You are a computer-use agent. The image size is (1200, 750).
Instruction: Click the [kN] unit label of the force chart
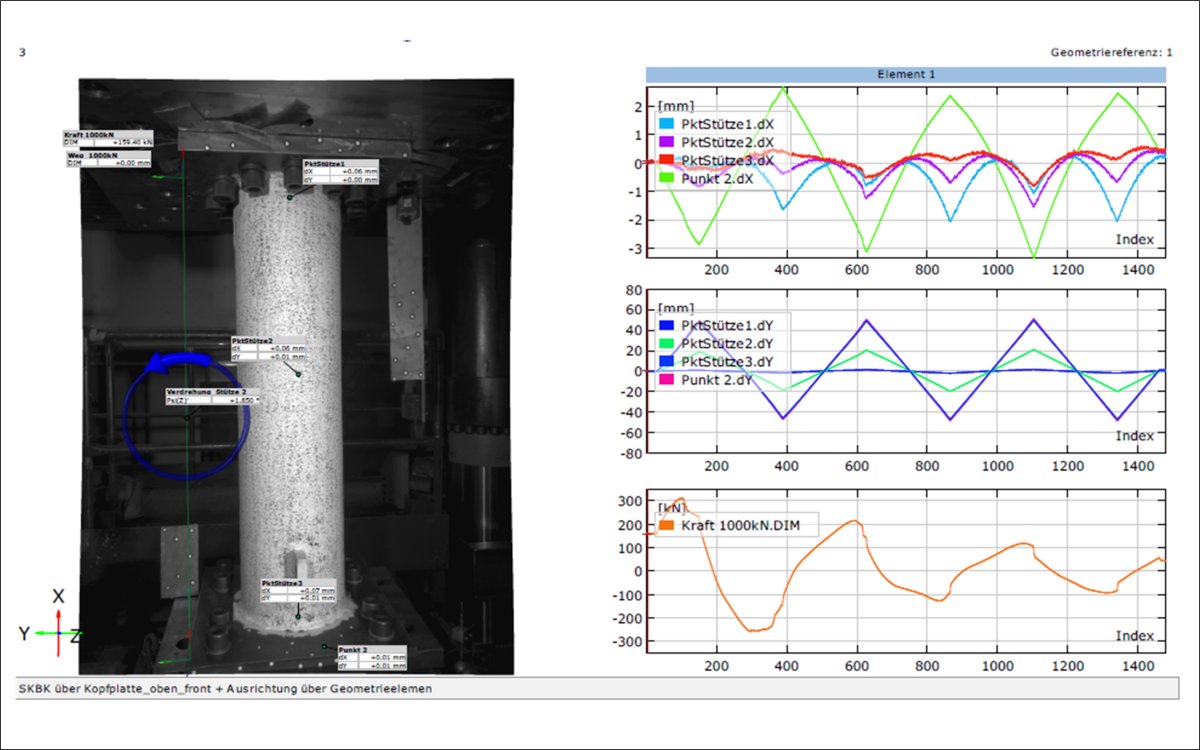[x=670, y=508]
